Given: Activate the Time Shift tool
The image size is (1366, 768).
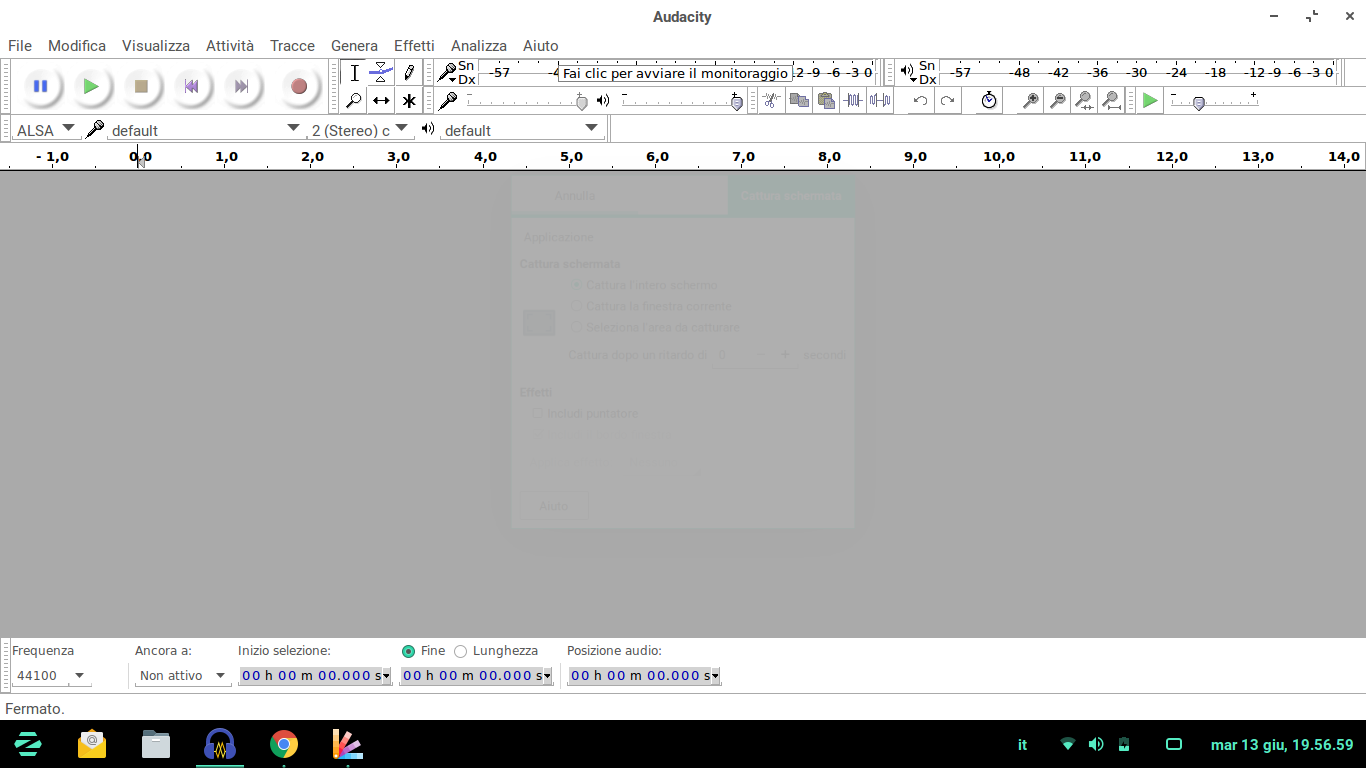Looking at the screenshot, I should pyautogui.click(x=381, y=100).
